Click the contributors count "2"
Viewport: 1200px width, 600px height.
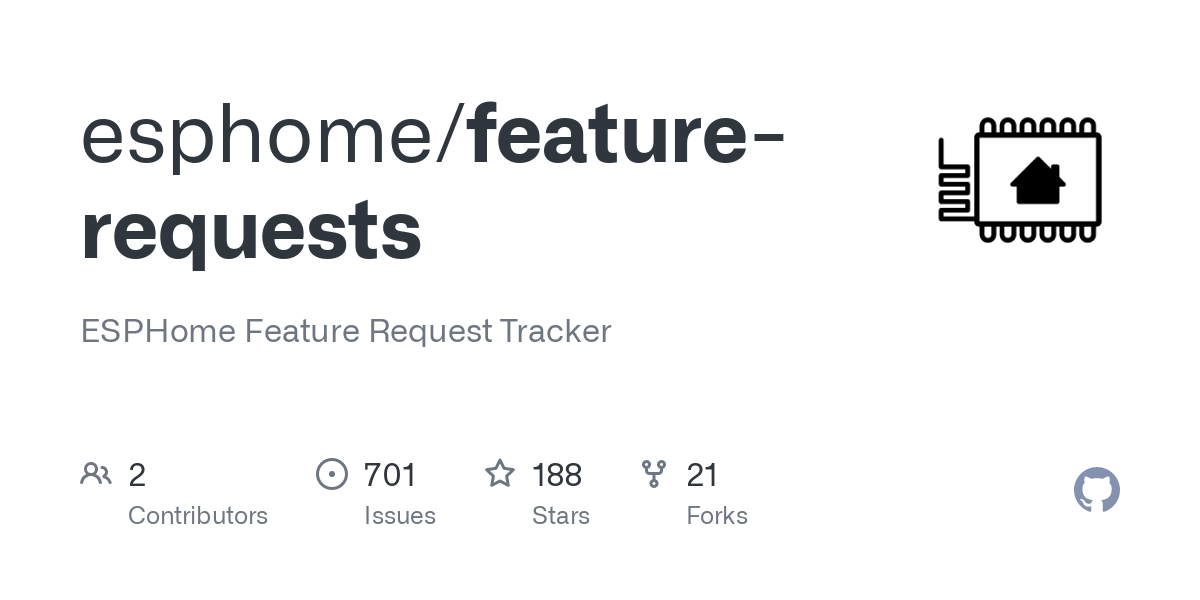[x=137, y=474]
